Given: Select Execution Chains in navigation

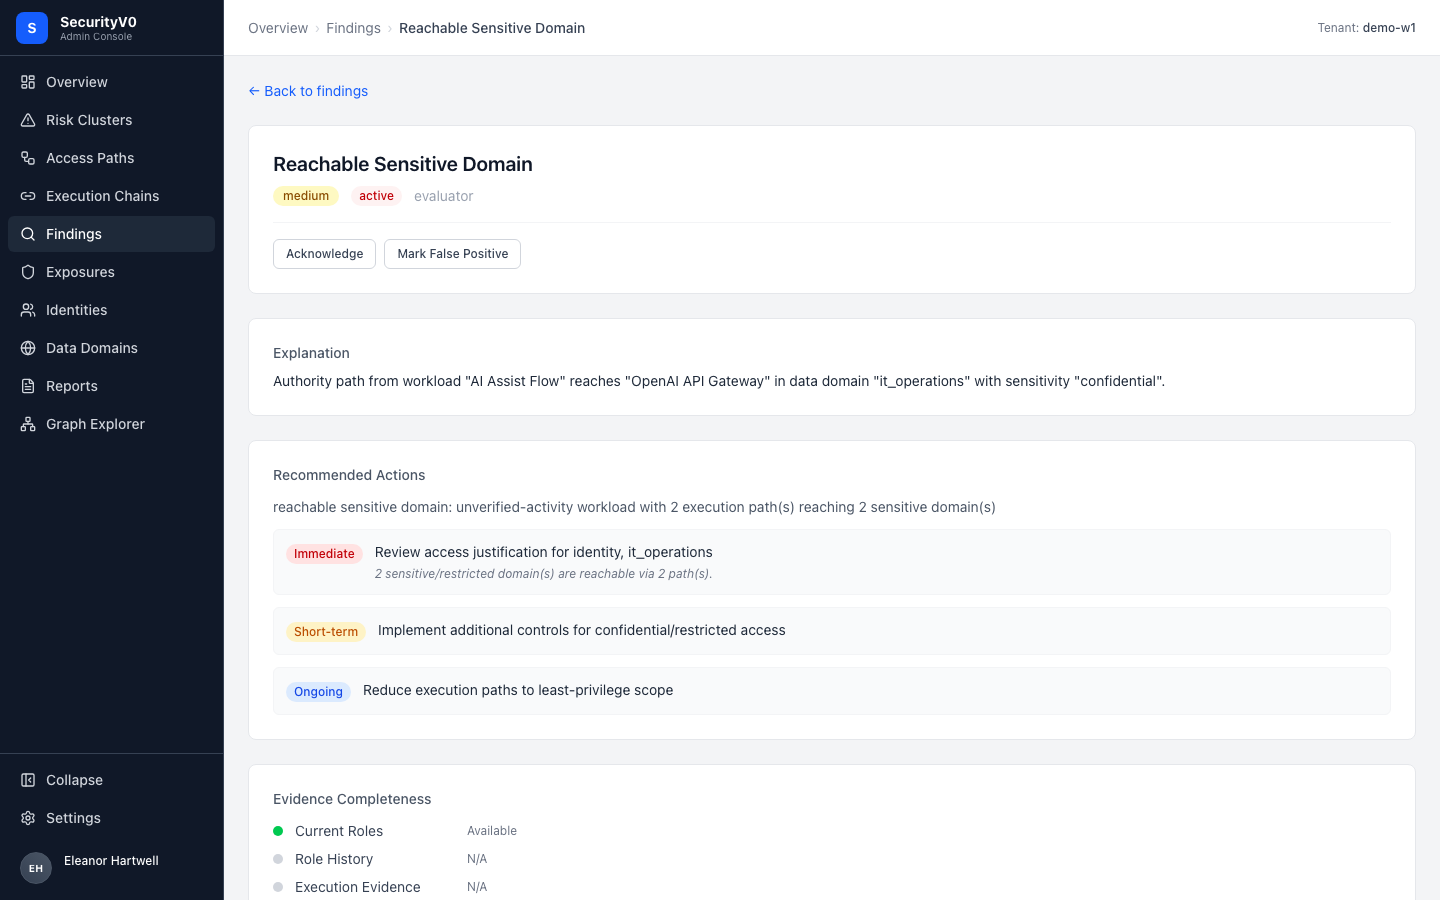Looking at the screenshot, I should click(111, 196).
